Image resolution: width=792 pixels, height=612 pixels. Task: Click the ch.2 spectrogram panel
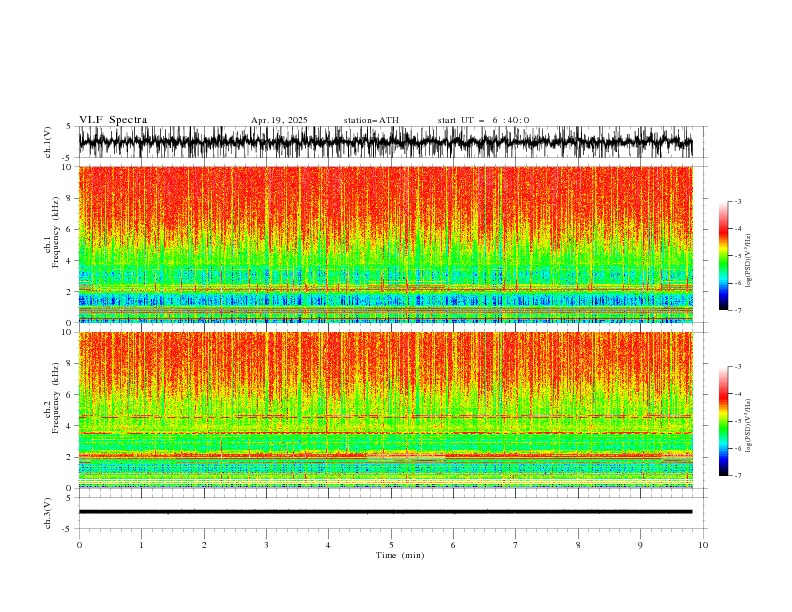tap(385, 410)
